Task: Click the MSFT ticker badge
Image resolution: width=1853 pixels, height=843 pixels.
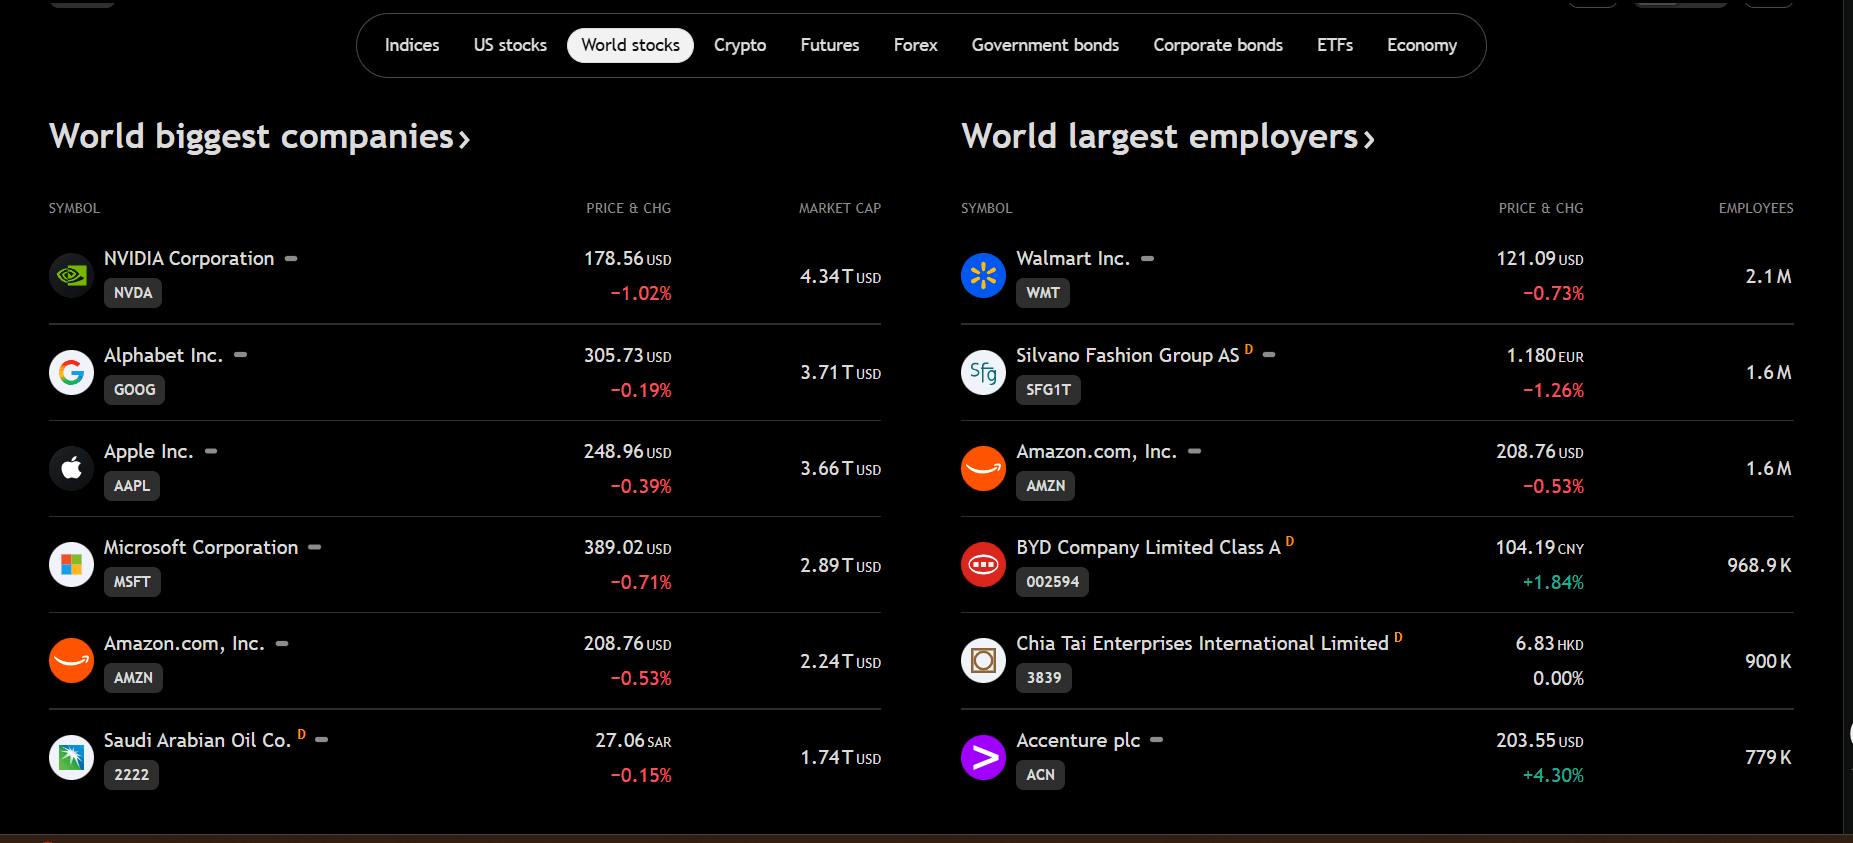Action: (132, 582)
